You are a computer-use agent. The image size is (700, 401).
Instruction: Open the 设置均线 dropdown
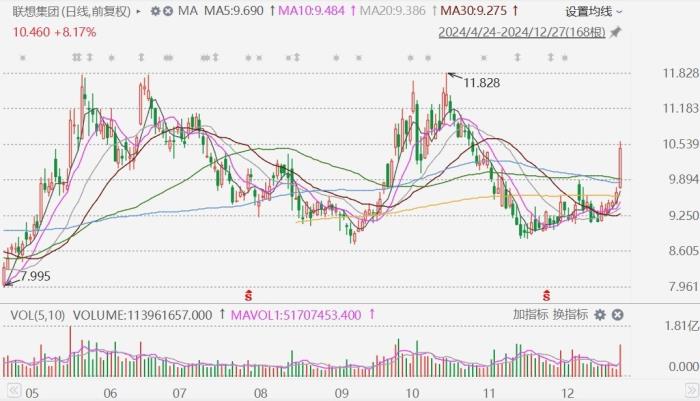593,12
